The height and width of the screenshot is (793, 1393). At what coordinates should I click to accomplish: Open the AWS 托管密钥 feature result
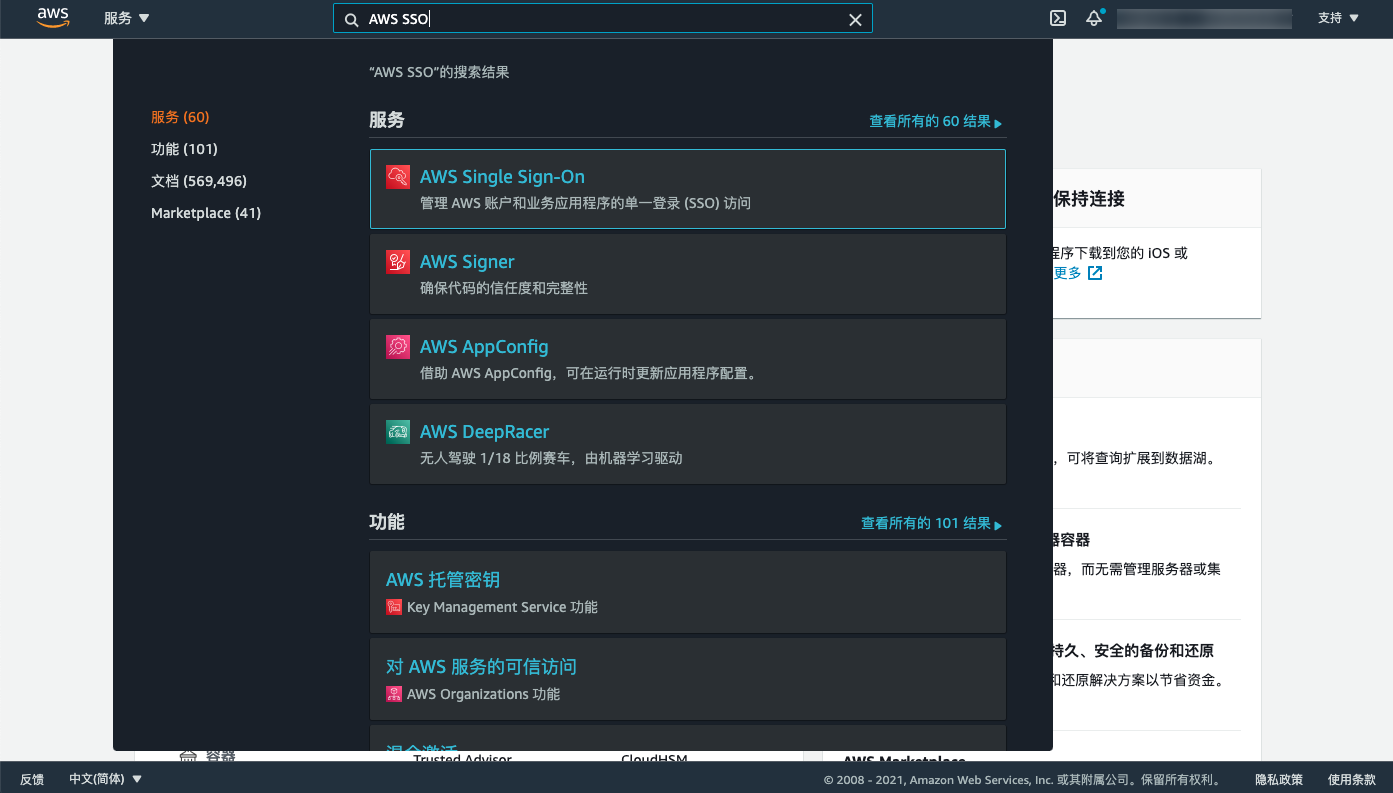443,580
